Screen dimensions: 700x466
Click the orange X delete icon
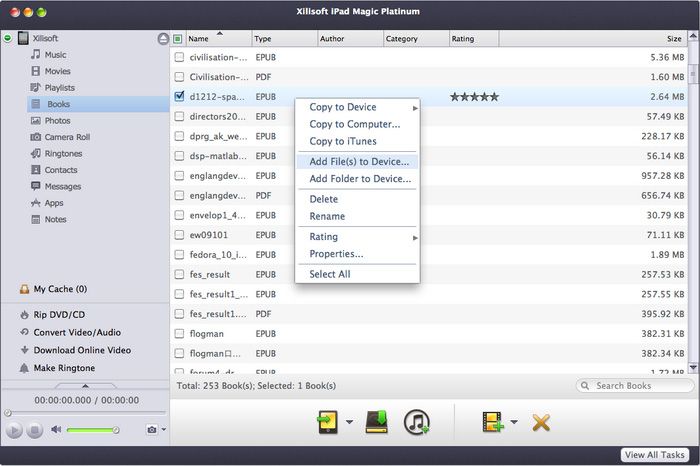pos(541,422)
